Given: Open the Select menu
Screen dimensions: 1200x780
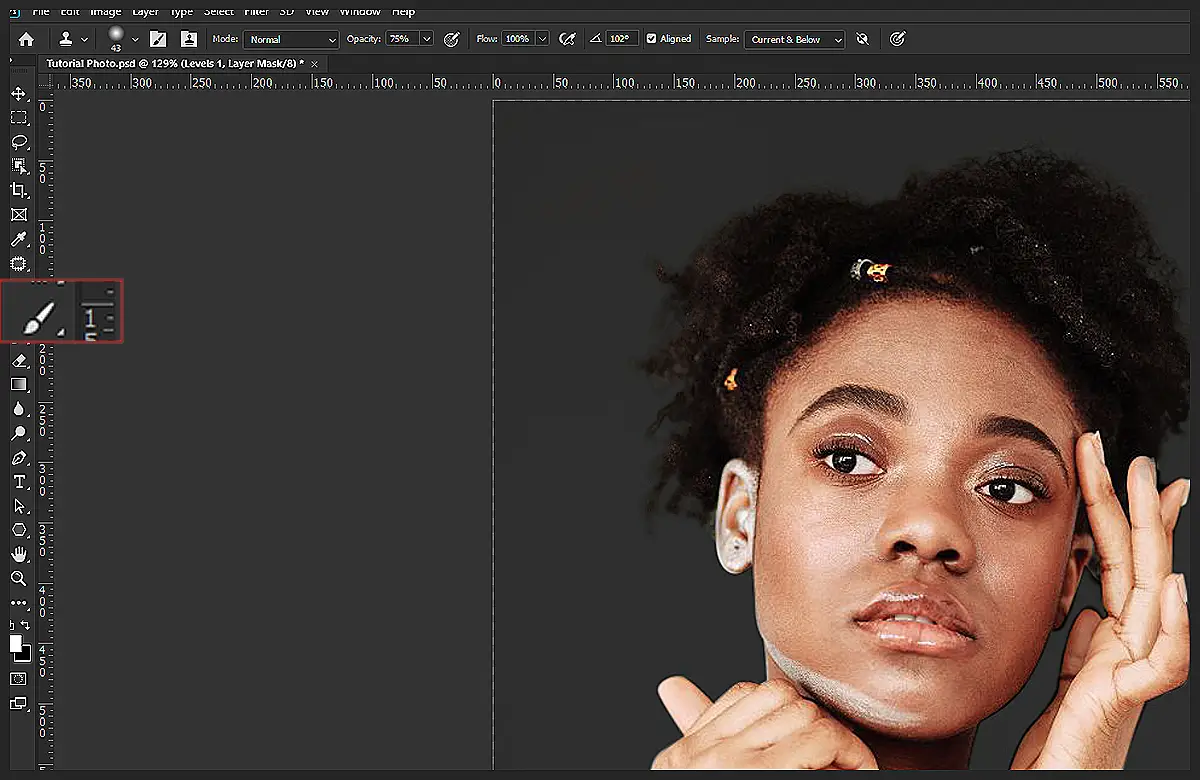Looking at the screenshot, I should click(x=219, y=11).
